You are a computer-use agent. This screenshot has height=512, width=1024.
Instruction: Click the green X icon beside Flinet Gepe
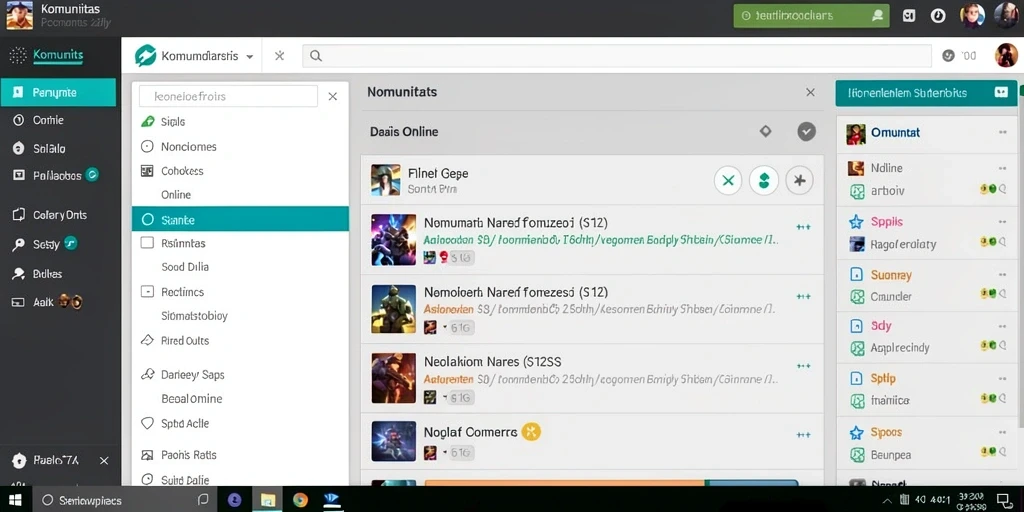[728, 180]
